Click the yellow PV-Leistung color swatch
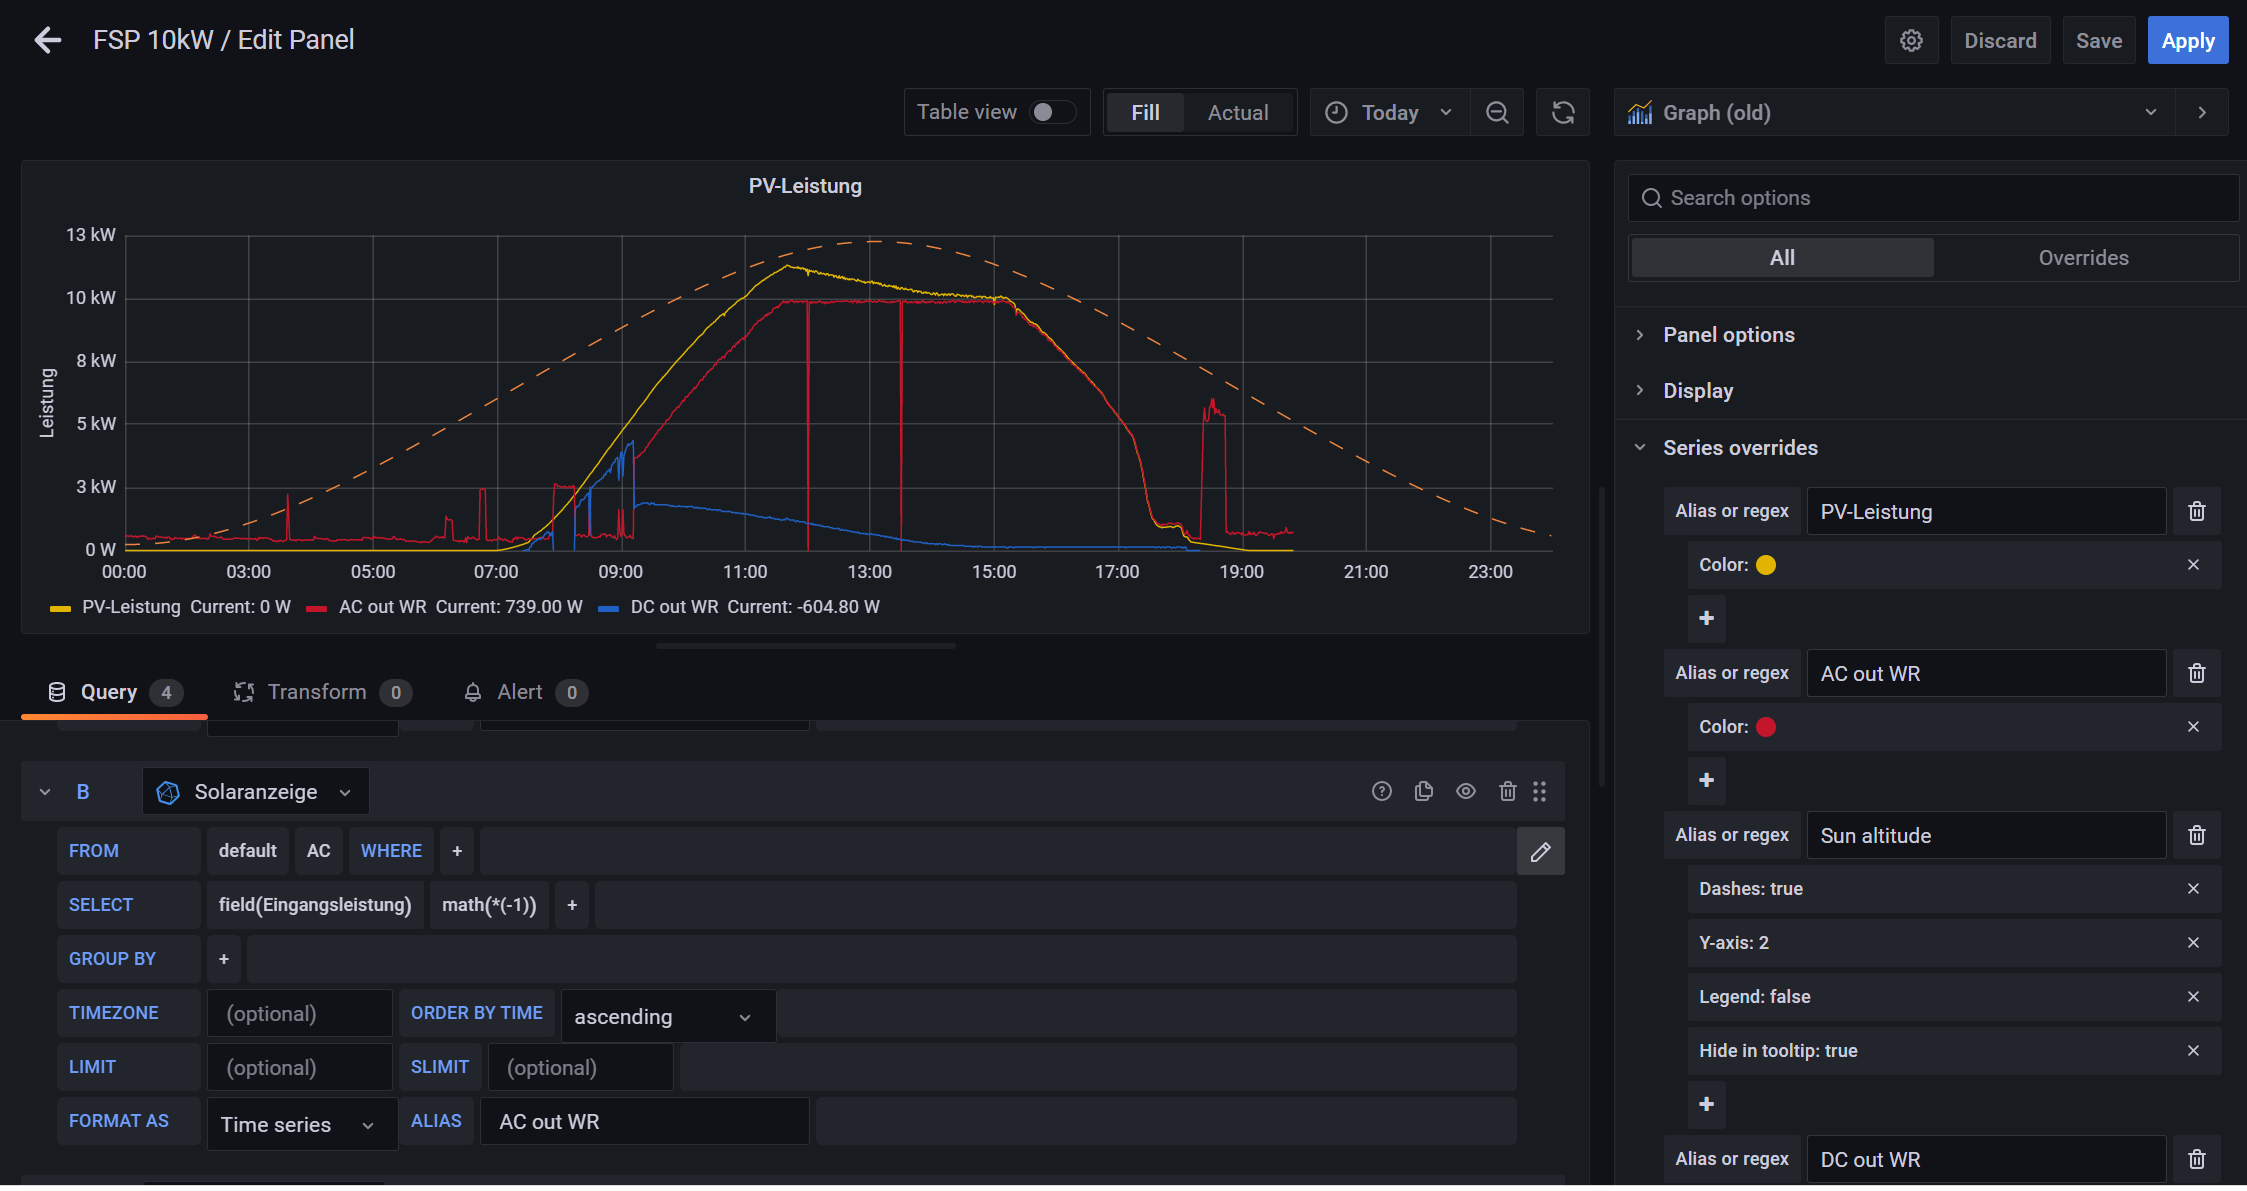The width and height of the screenshot is (2247, 1191). pos(1766,566)
